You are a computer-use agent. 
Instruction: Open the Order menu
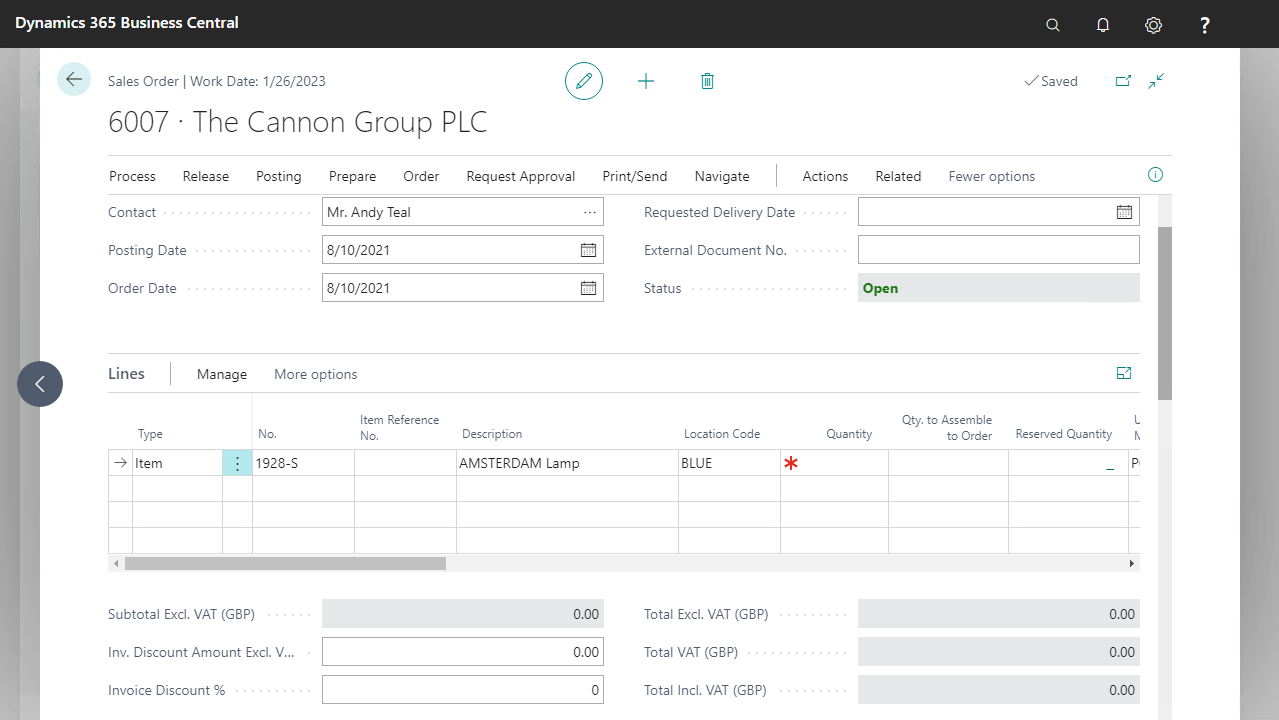point(421,176)
